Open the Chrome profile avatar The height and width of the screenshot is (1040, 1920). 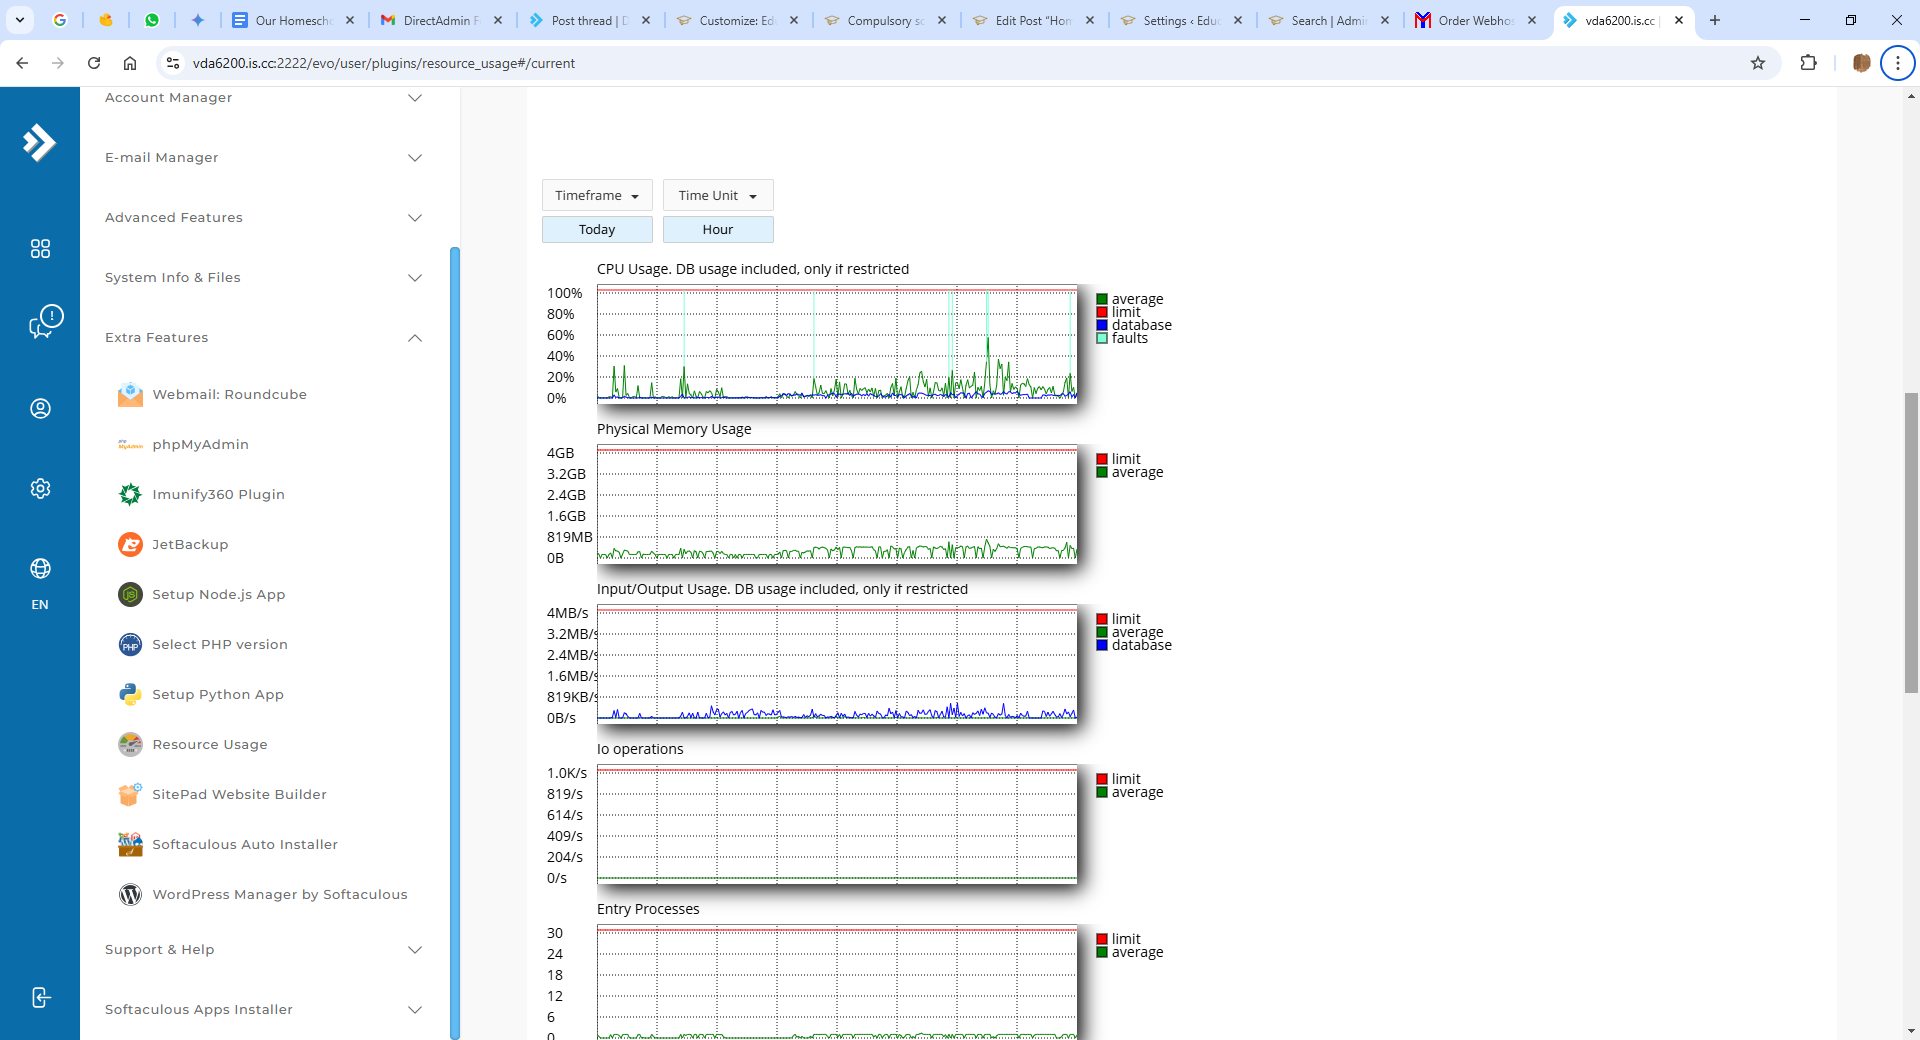1861,63
